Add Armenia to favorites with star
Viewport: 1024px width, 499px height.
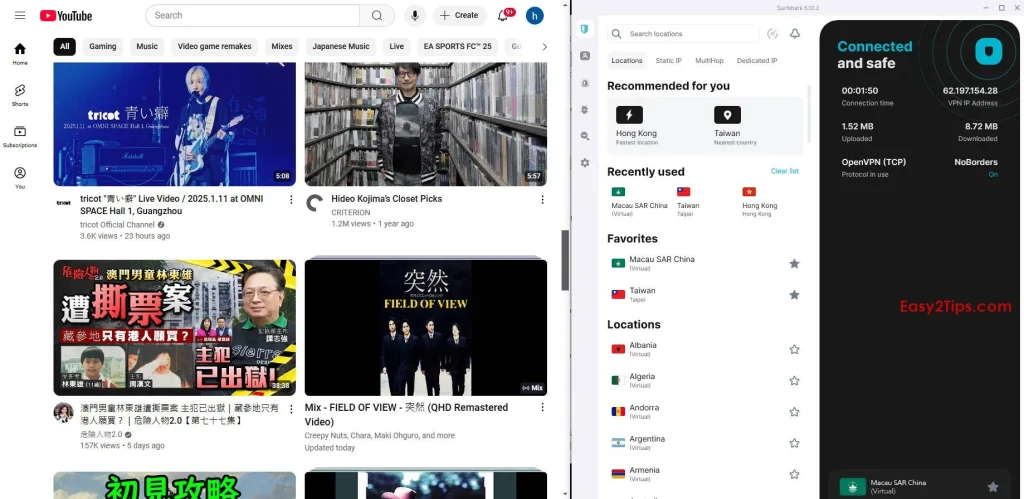click(x=794, y=474)
